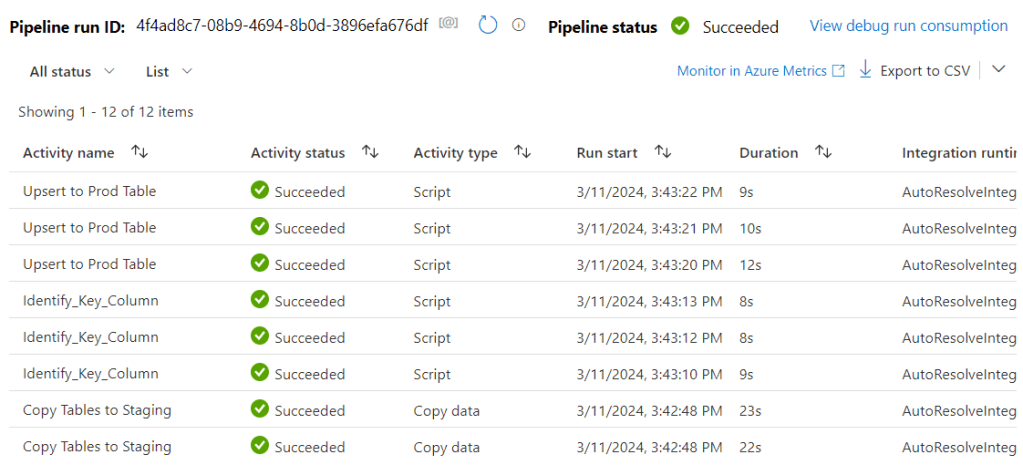Click the Export to CSV download icon
The image size is (1023, 465).
[x=865, y=70]
